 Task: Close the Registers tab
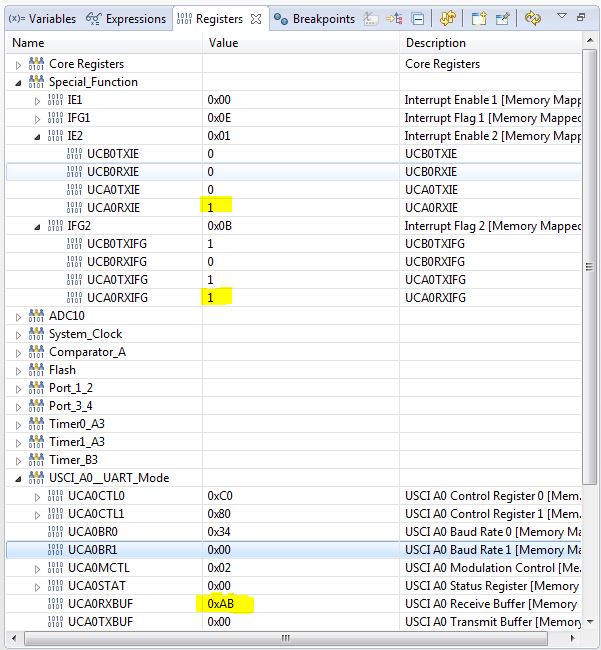click(256, 19)
